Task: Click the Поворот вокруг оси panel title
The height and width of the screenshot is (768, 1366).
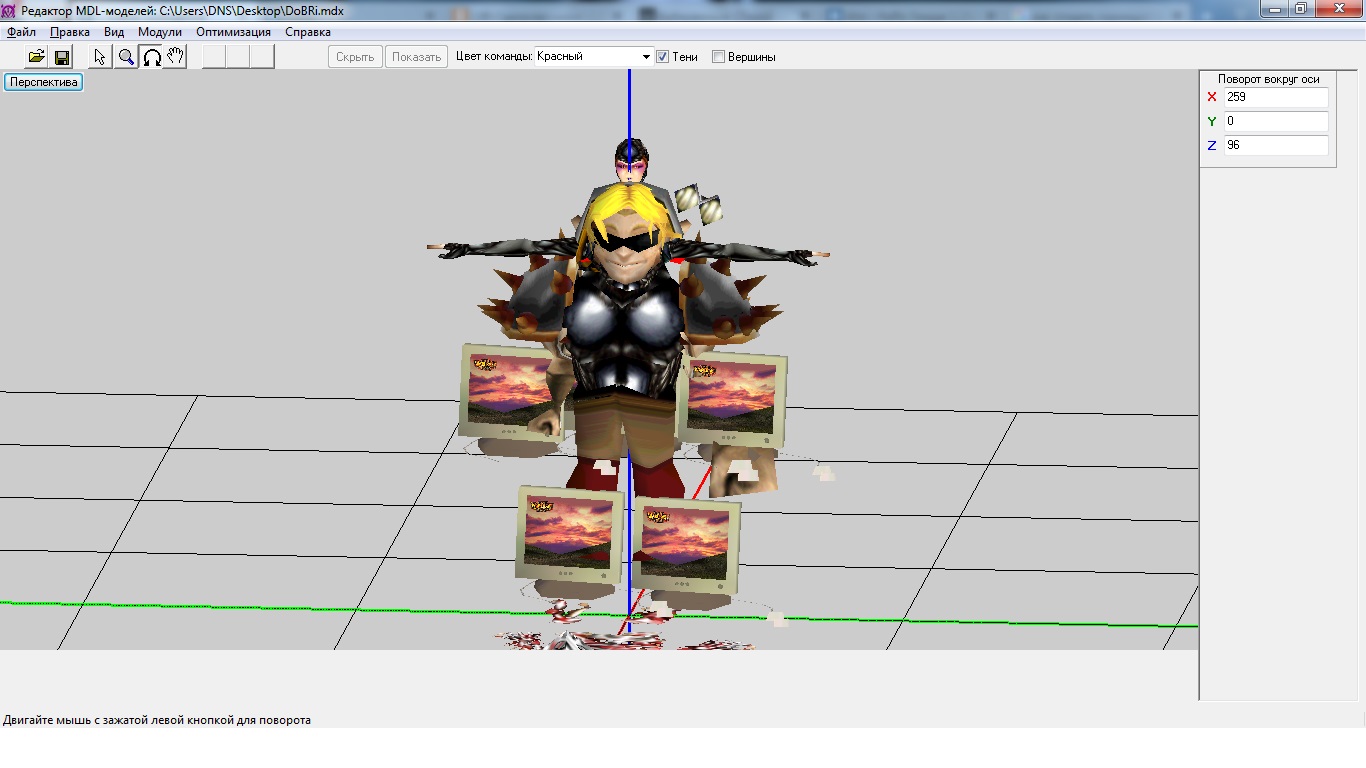Action: click(x=1268, y=79)
